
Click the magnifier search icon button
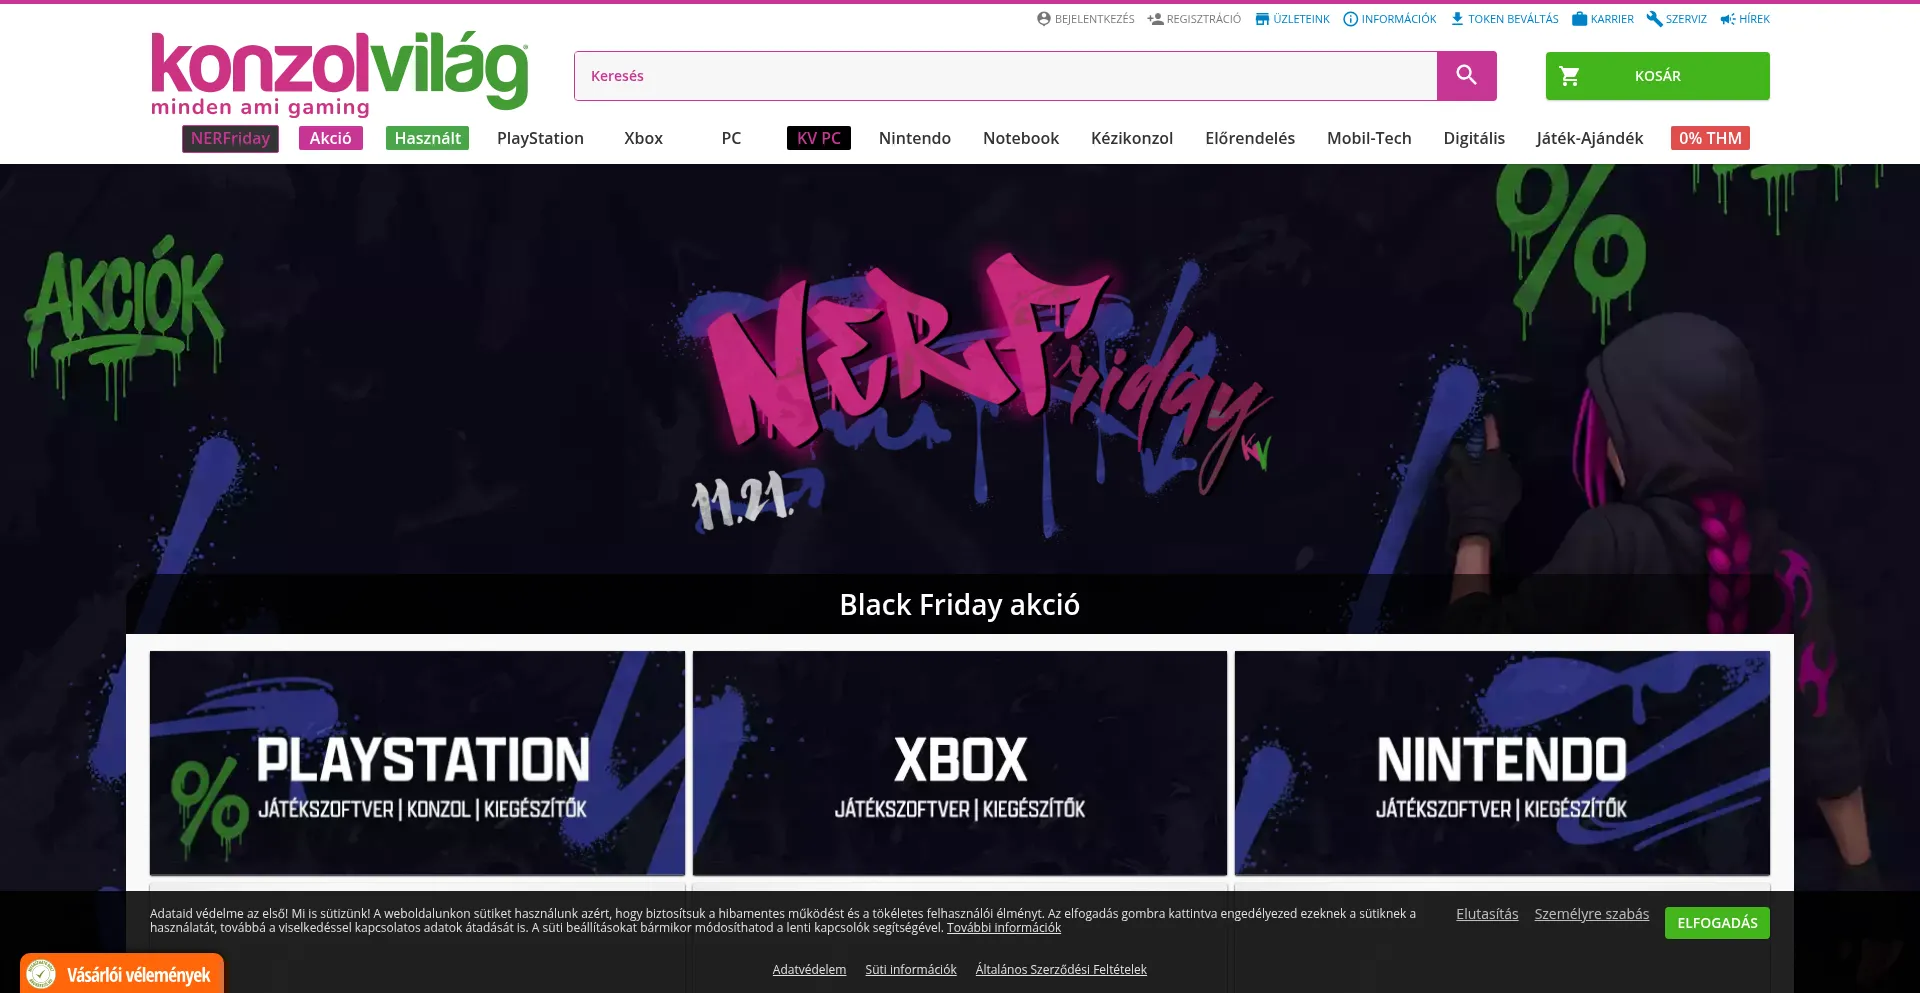coord(1466,76)
